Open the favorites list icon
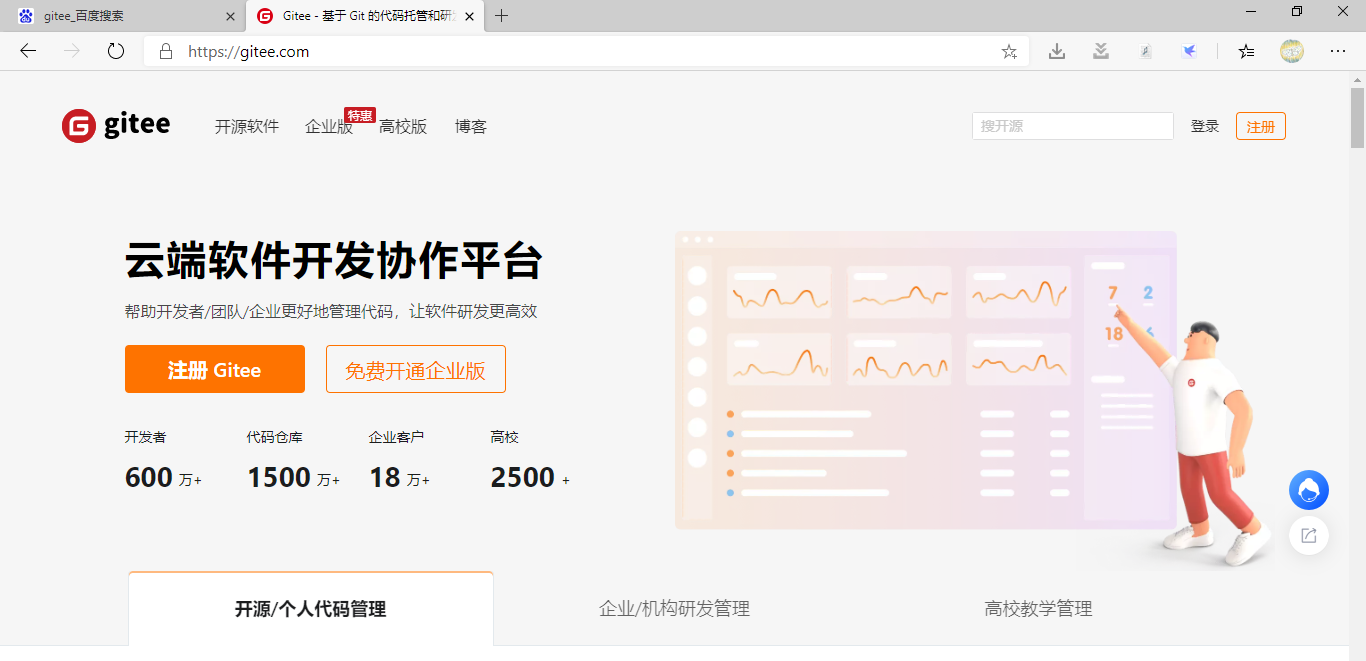 click(x=1246, y=51)
